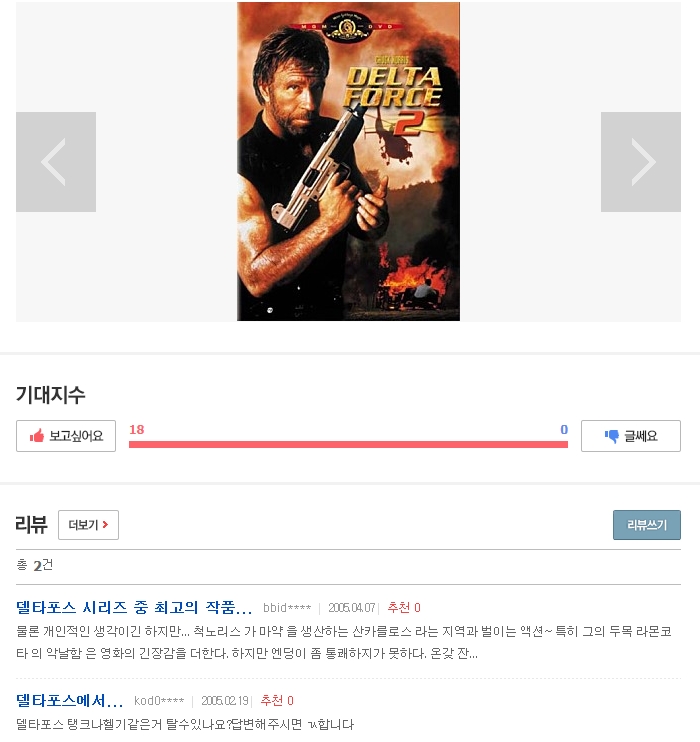The height and width of the screenshot is (742, 700).
Task: Click the 글쎄요 button
Action: 631,436
